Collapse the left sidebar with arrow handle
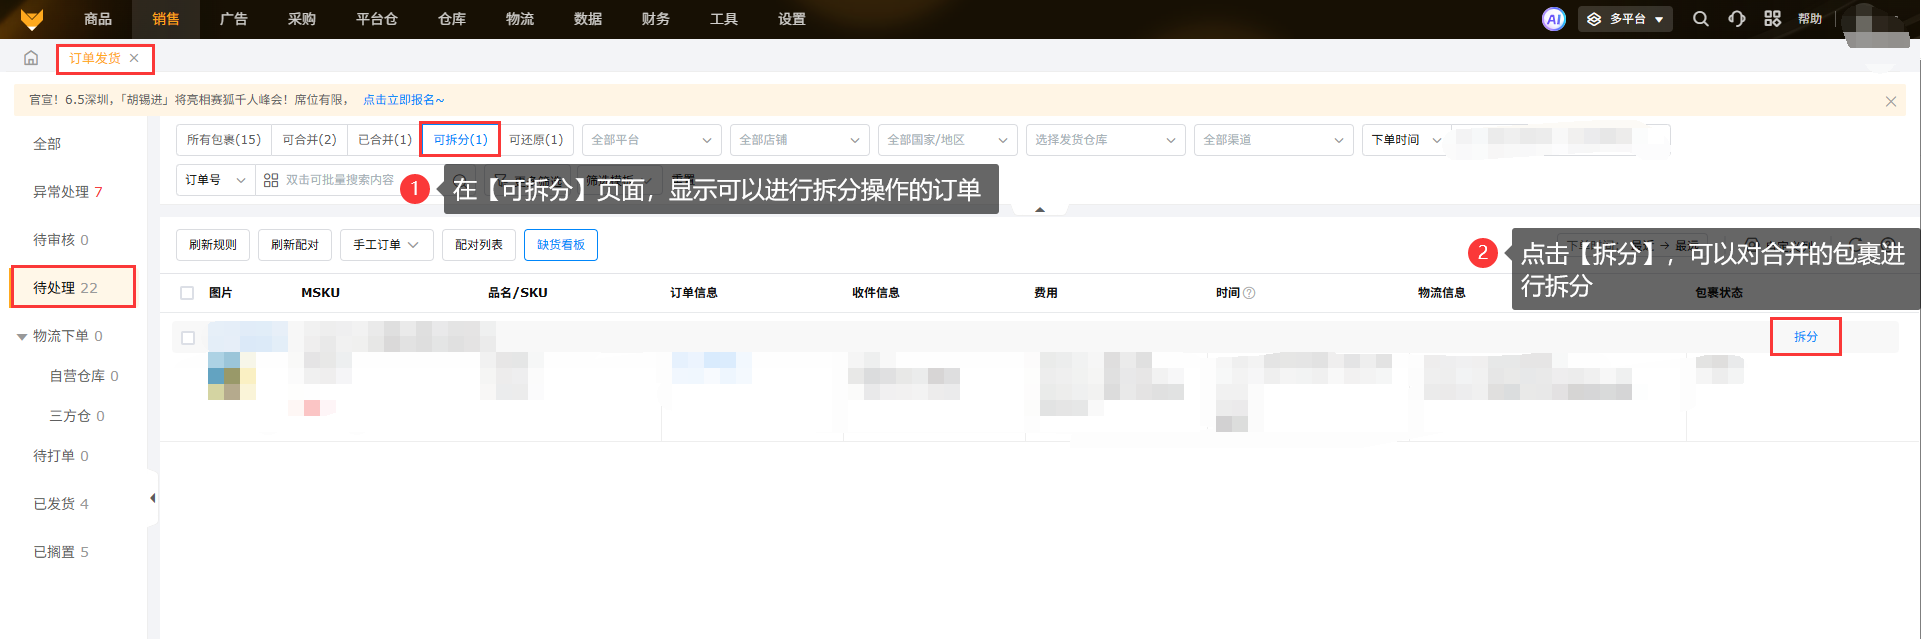The width and height of the screenshot is (1921, 639). point(152,498)
